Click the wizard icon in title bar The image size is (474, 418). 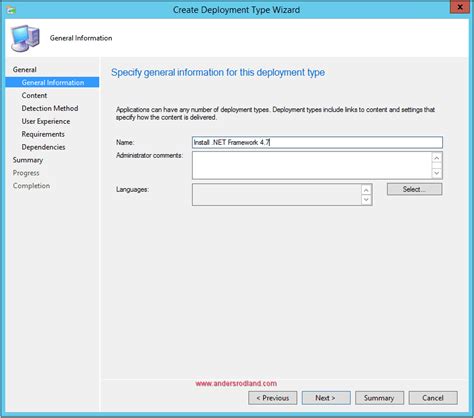pos(11,10)
